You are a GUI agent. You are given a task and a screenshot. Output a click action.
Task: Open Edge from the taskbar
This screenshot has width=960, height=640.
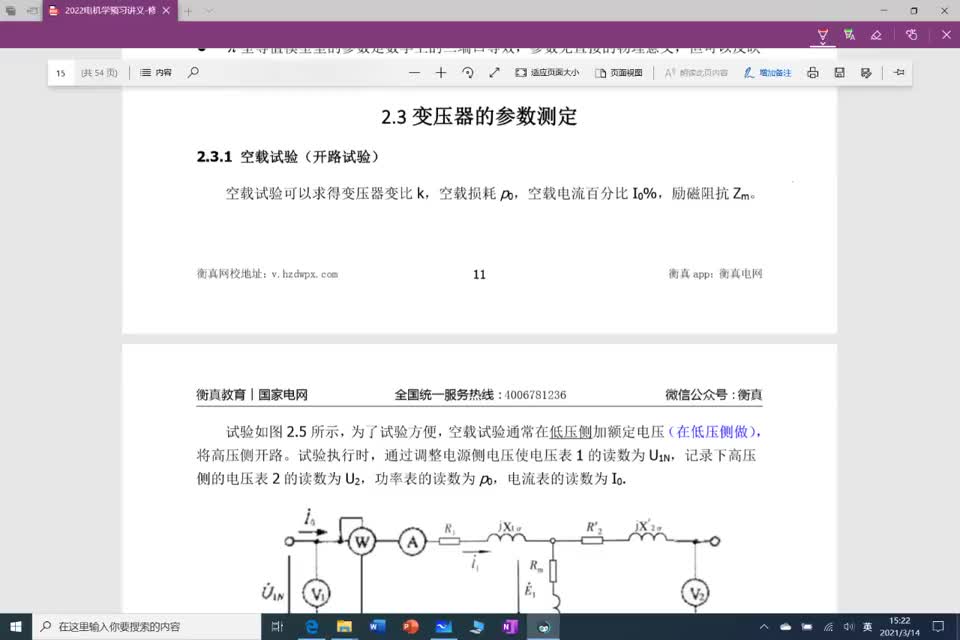312,627
